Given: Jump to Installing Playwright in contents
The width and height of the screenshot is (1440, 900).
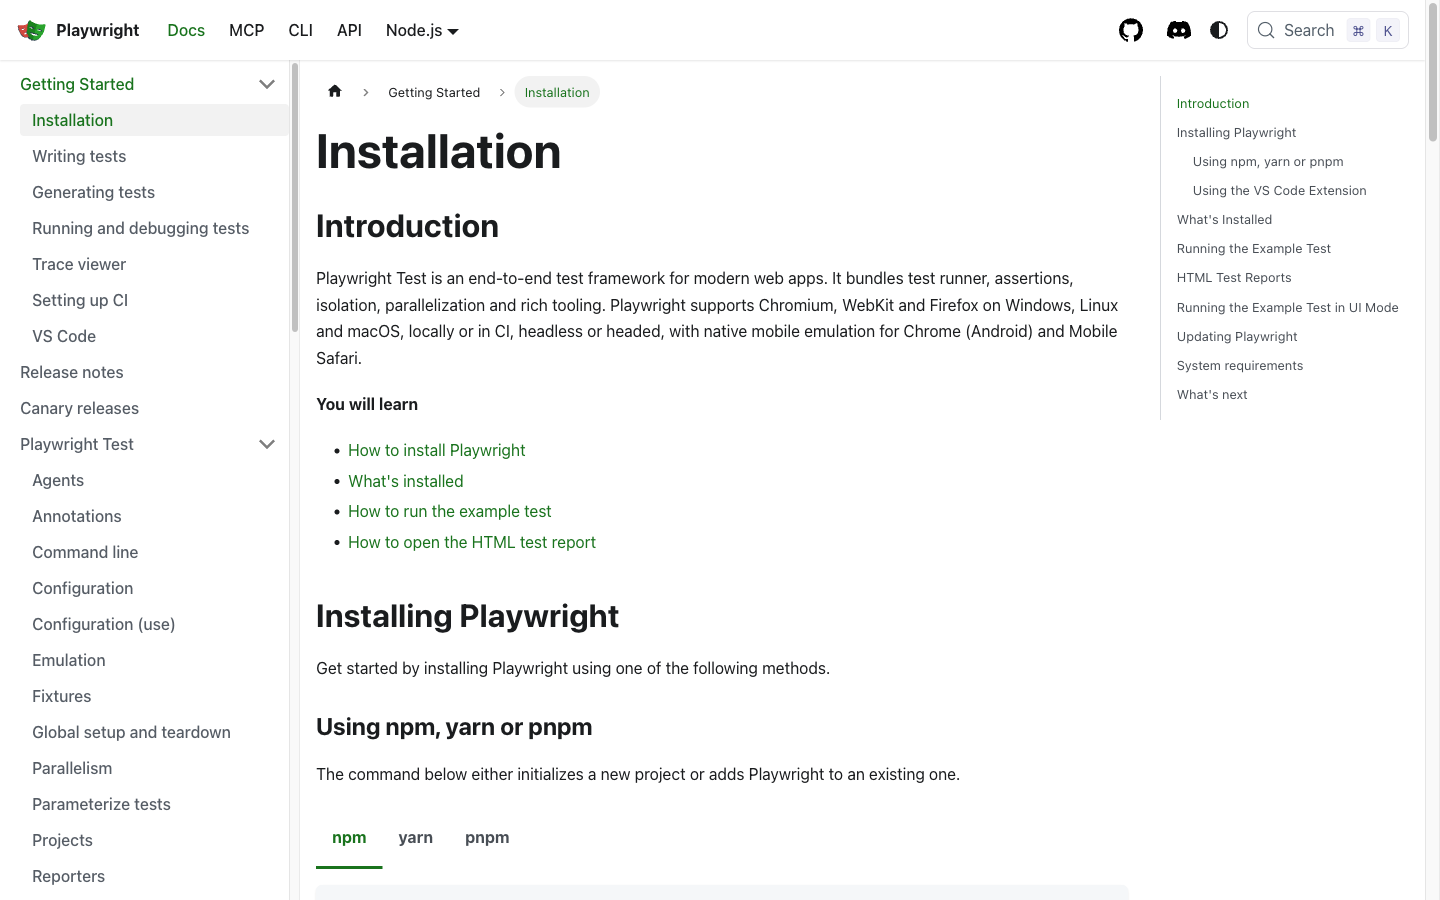Looking at the screenshot, I should pyautogui.click(x=1236, y=132).
